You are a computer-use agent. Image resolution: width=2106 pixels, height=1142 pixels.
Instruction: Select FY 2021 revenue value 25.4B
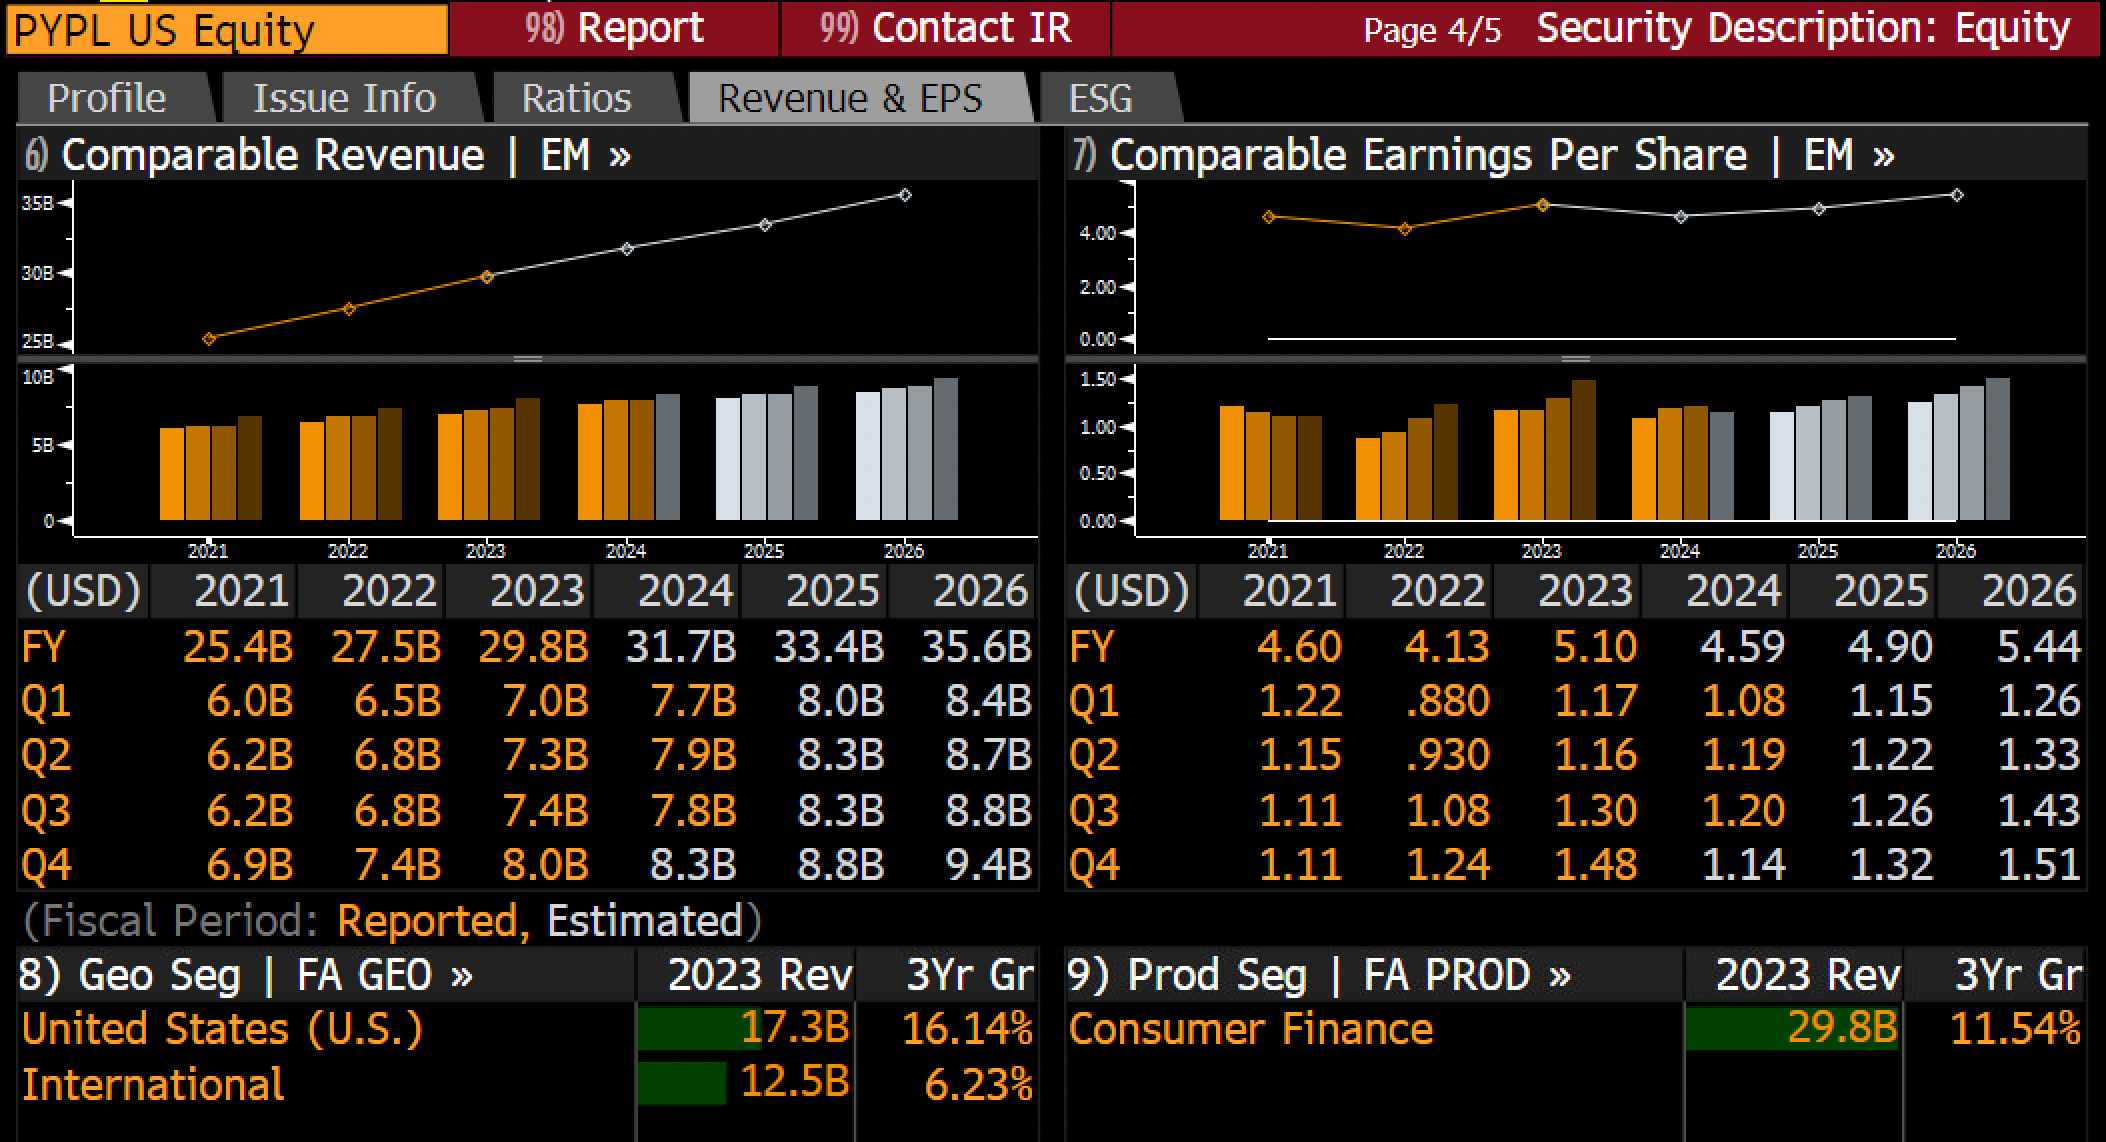[238, 647]
